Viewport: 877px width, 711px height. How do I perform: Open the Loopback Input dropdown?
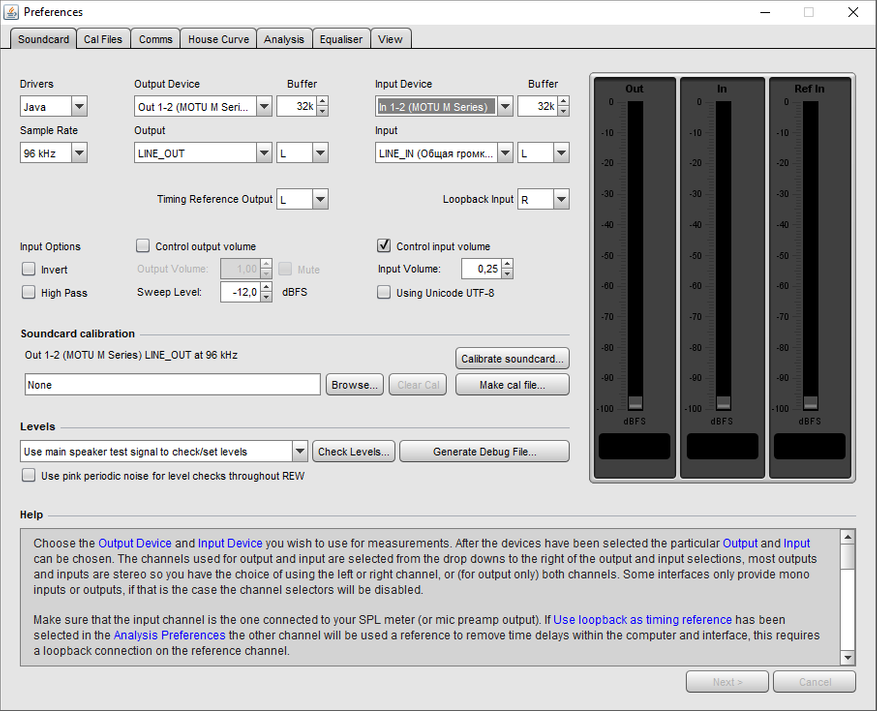point(561,199)
